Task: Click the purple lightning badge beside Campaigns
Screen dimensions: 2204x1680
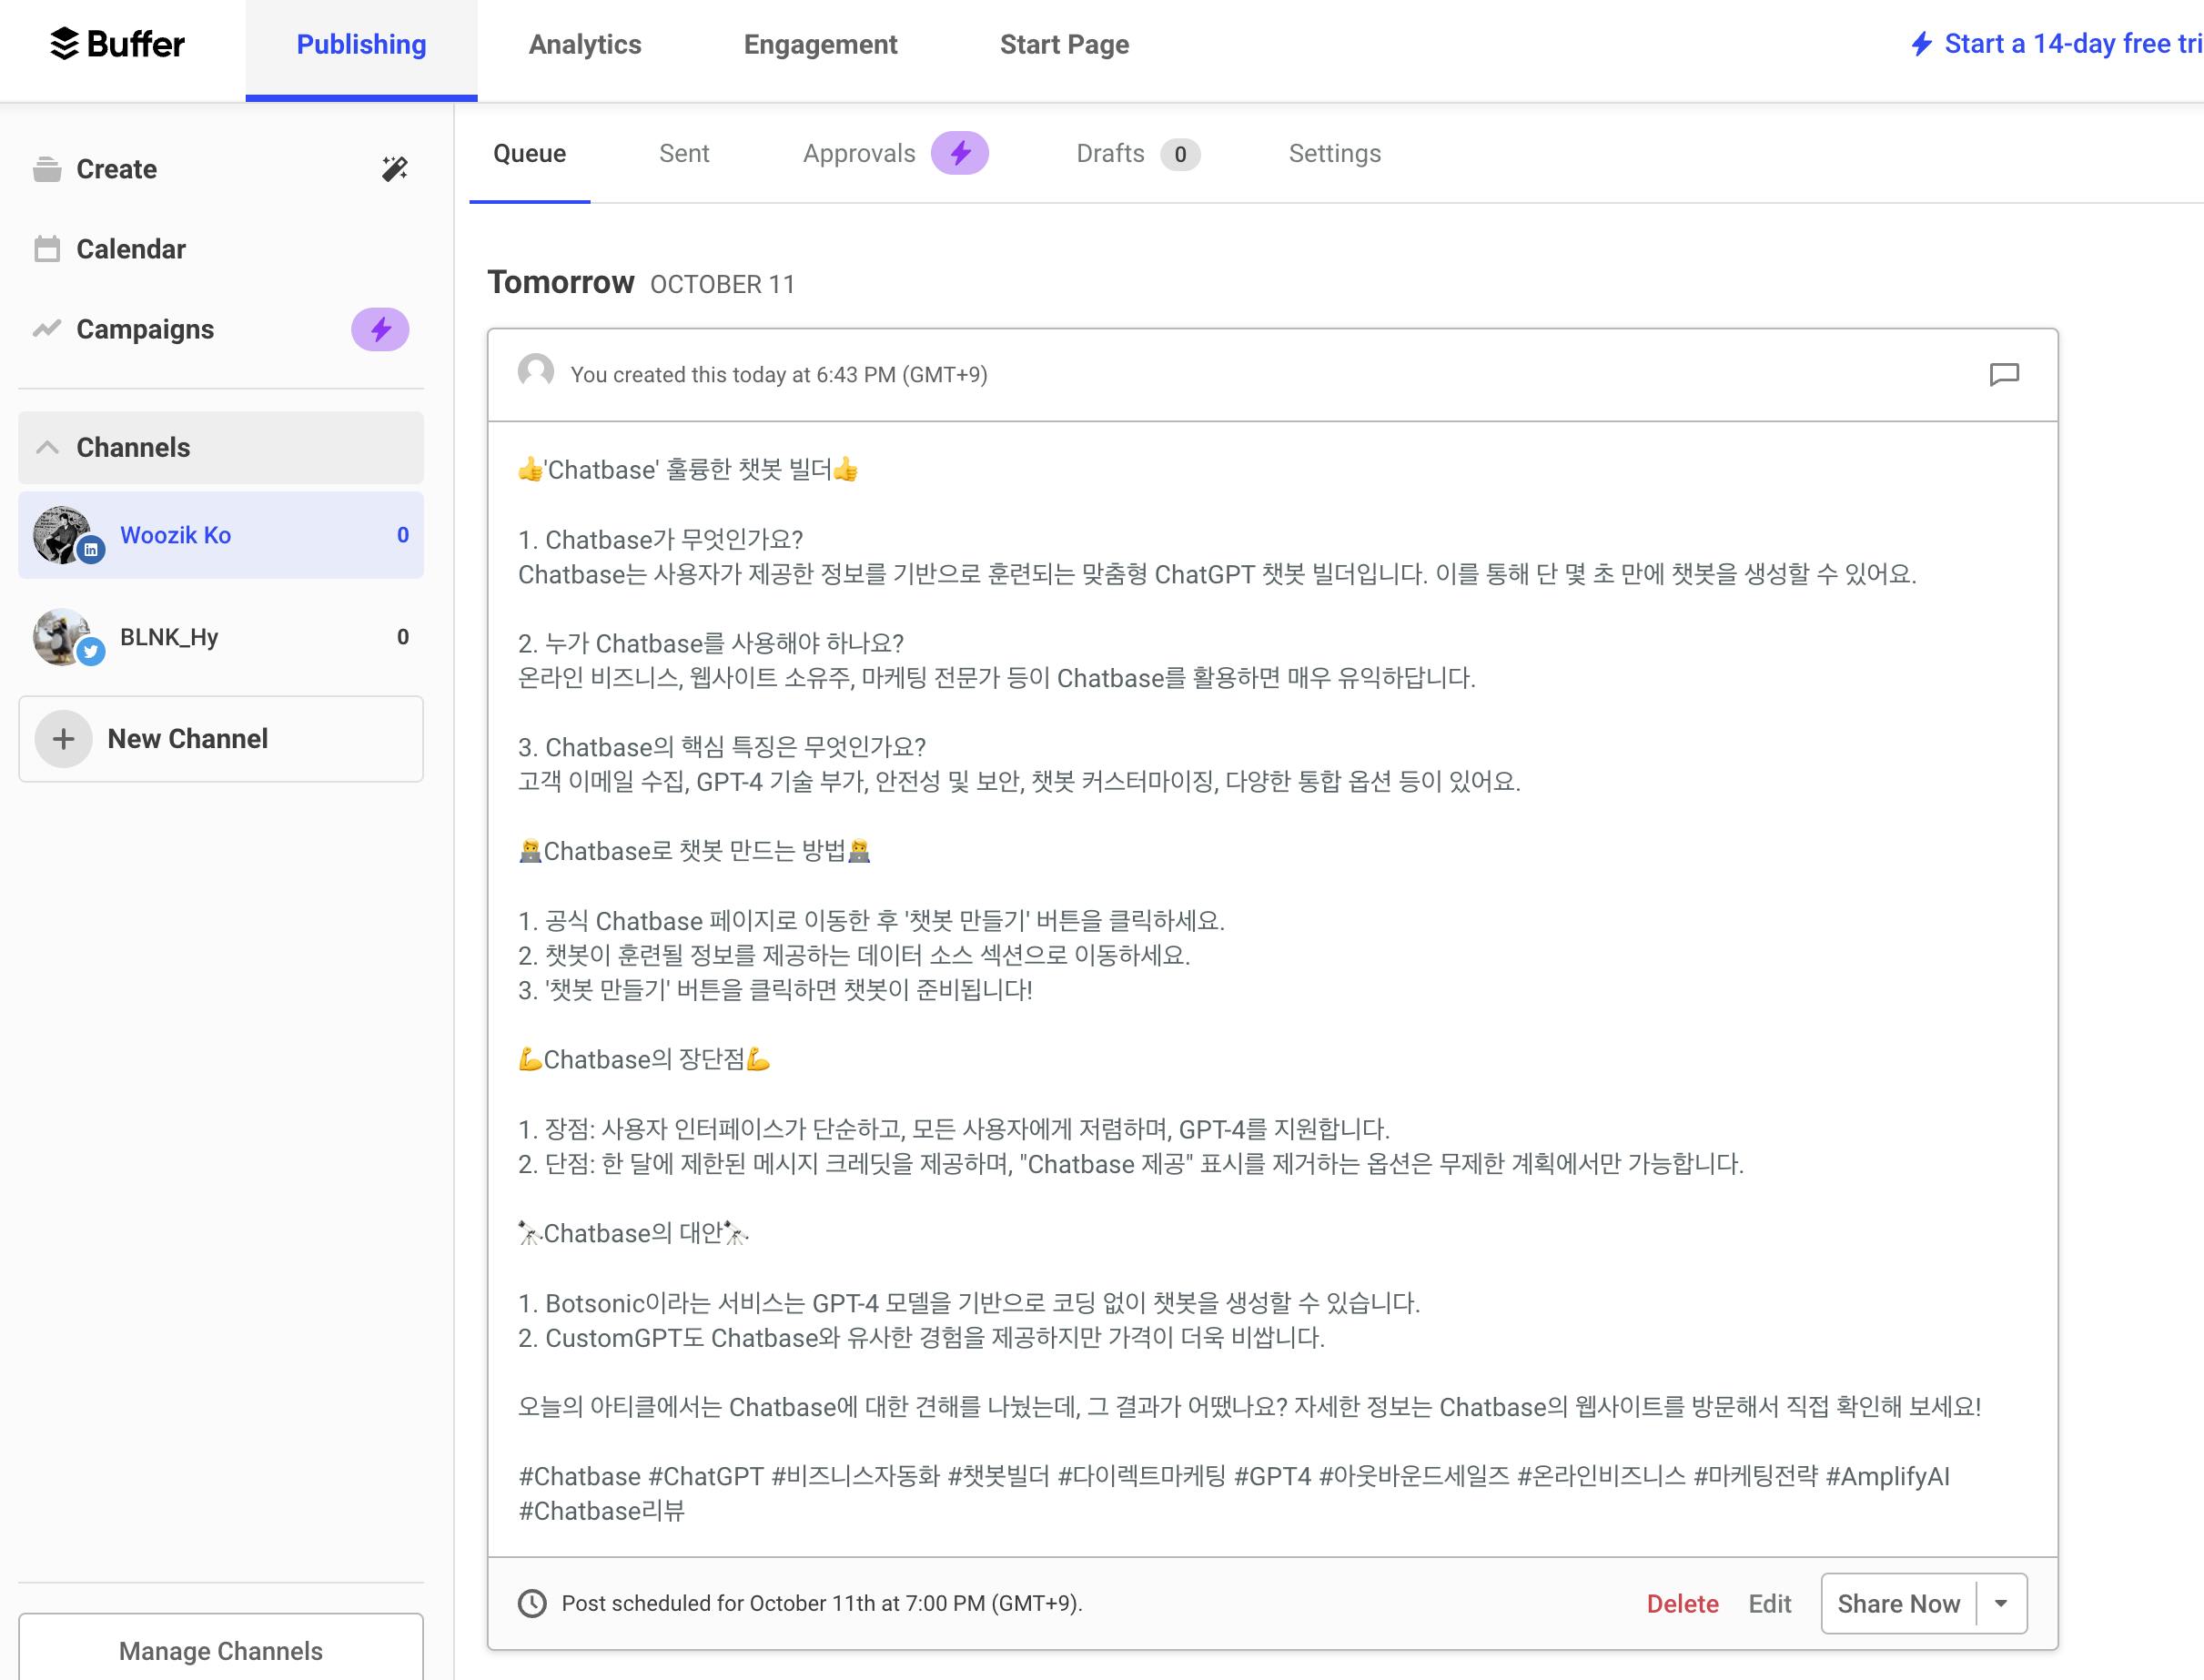Action: tap(380, 329)
